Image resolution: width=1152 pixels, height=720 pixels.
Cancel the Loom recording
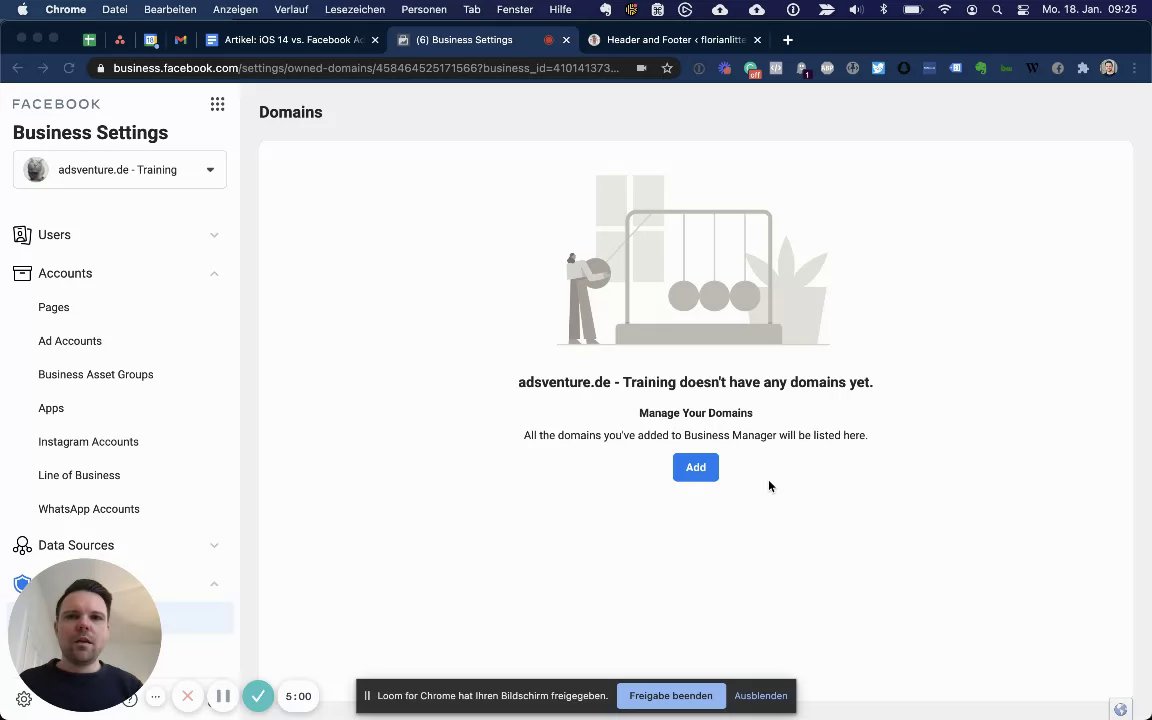(187, 696)
